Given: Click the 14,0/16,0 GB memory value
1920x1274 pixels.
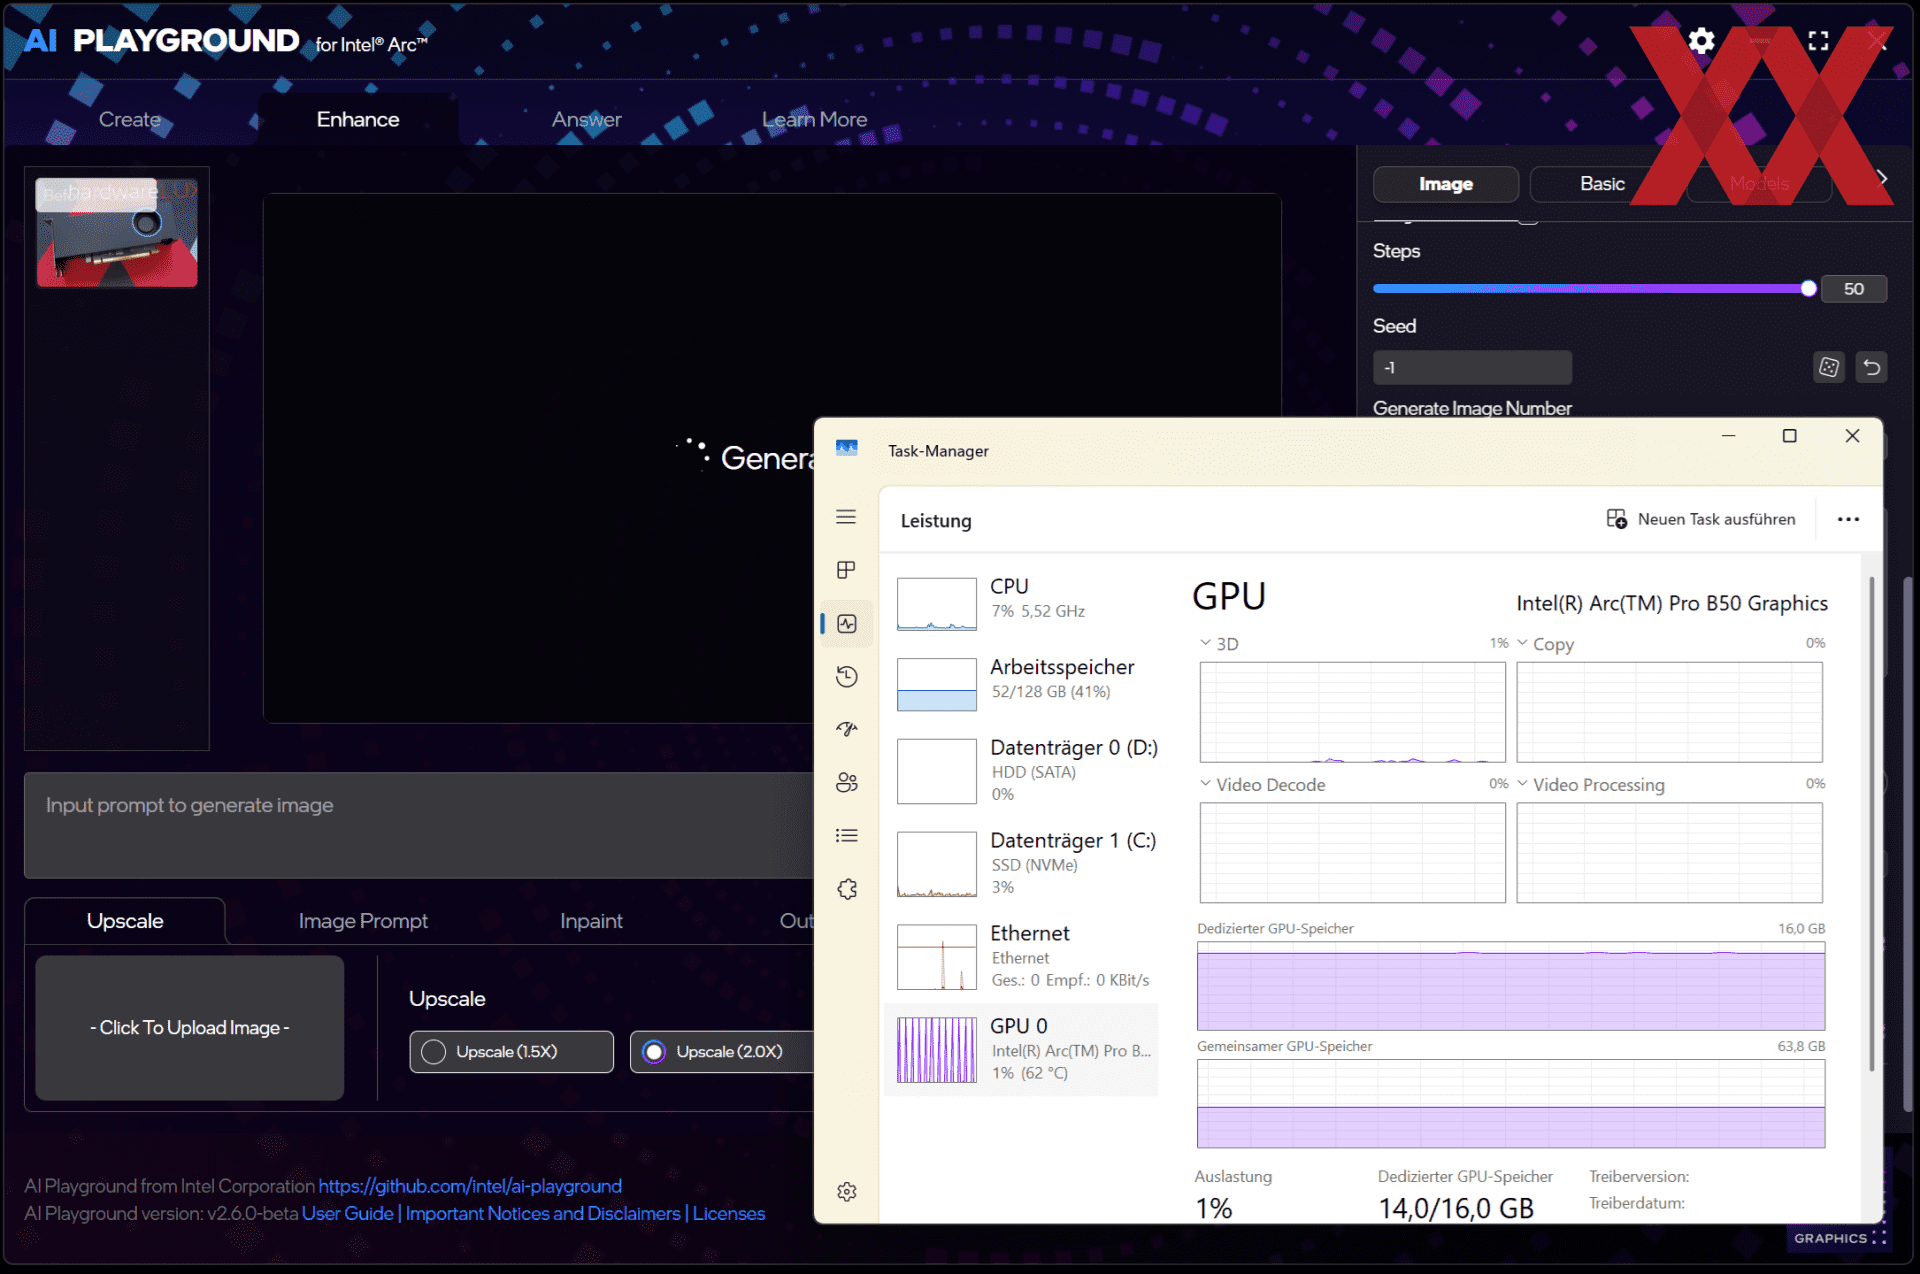Looking at the screenshot, I should [x=1456, y=1208].
